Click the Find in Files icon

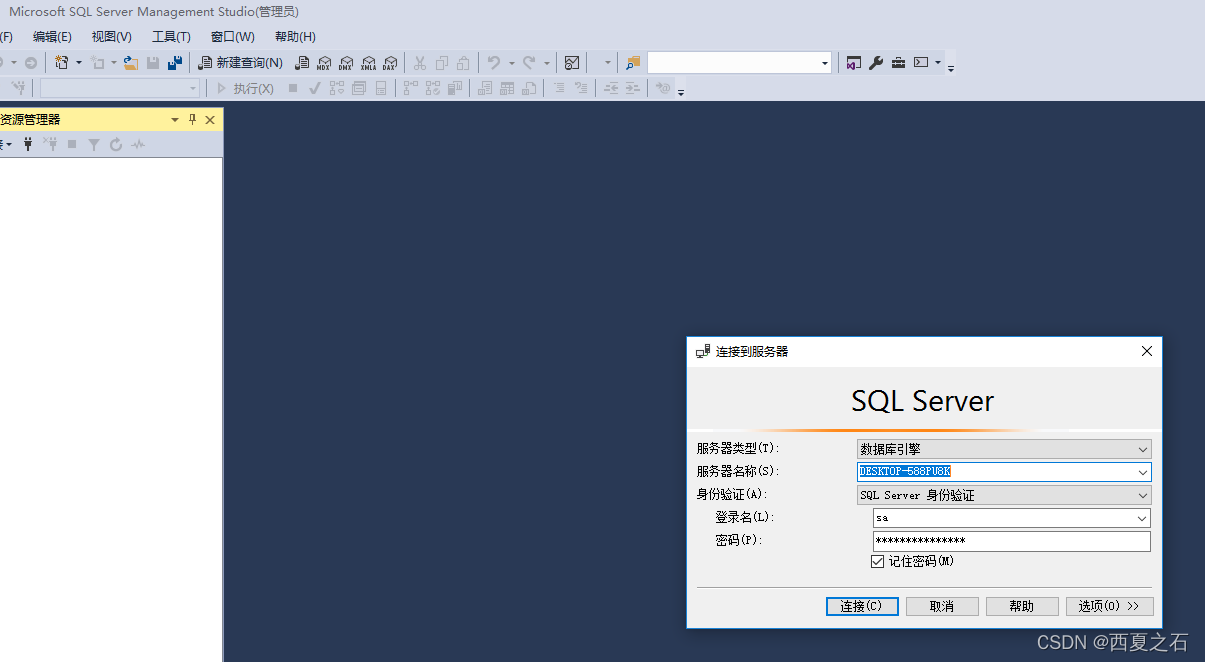633,62
